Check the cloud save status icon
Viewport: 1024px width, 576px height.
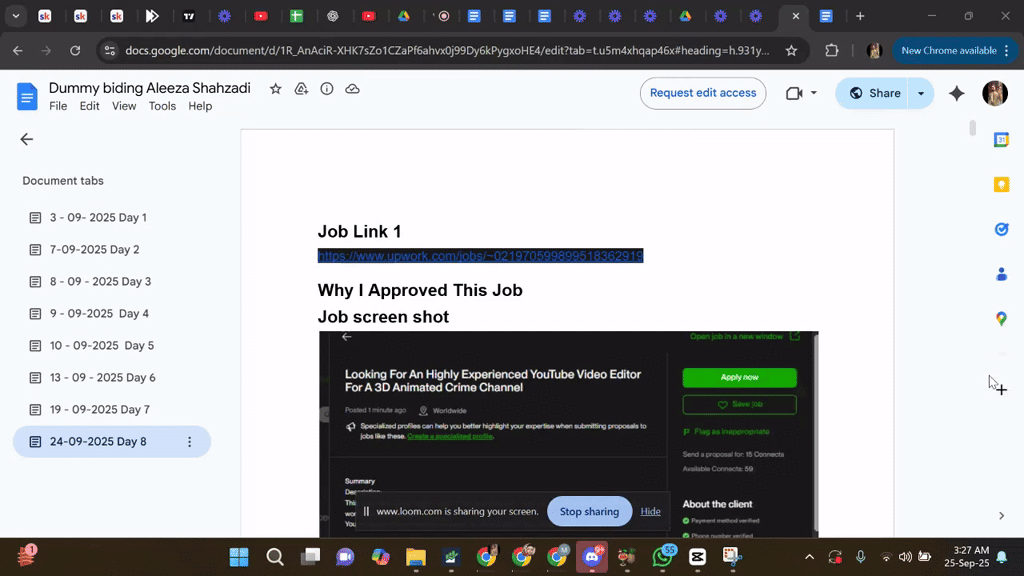point(352,89)
